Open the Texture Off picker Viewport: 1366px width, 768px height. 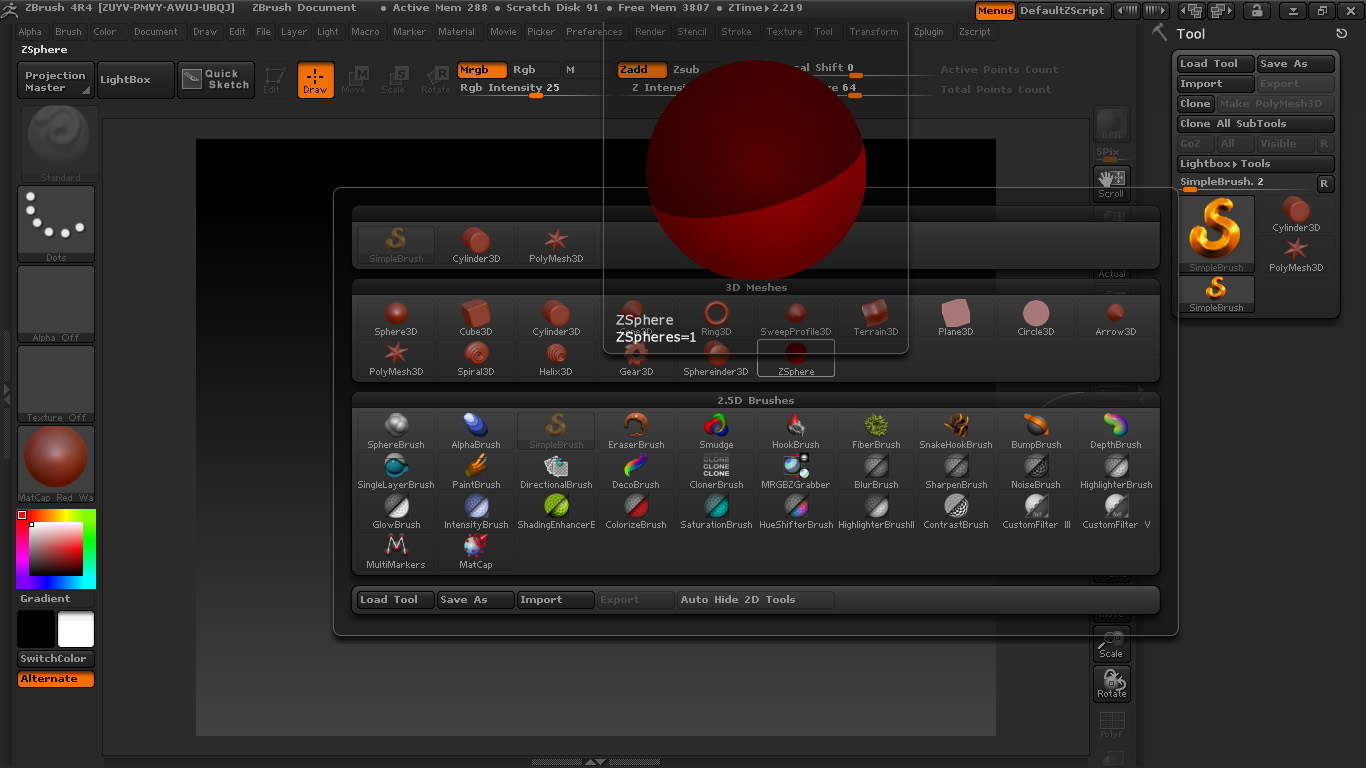click(56, 384)
